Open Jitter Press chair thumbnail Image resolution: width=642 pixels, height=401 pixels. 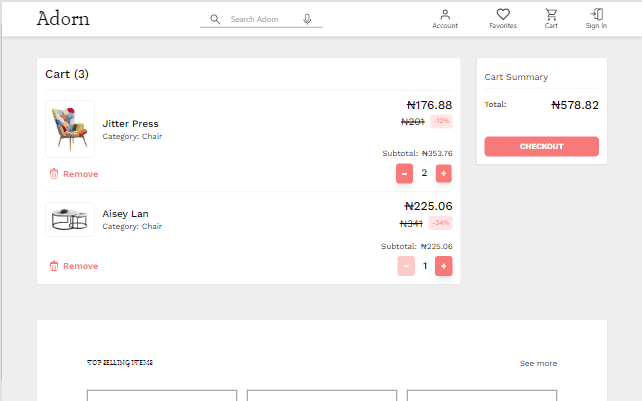[70, 129]
